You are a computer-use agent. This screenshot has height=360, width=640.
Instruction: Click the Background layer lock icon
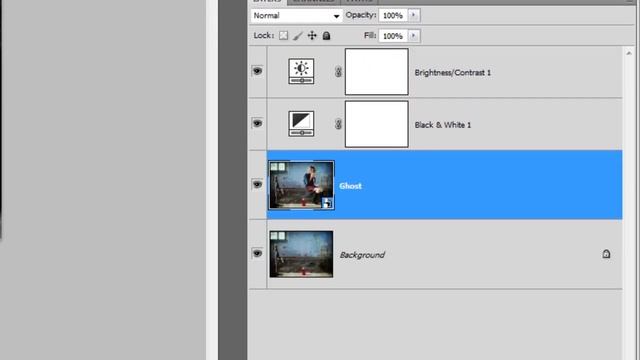(x=606, y=254)
